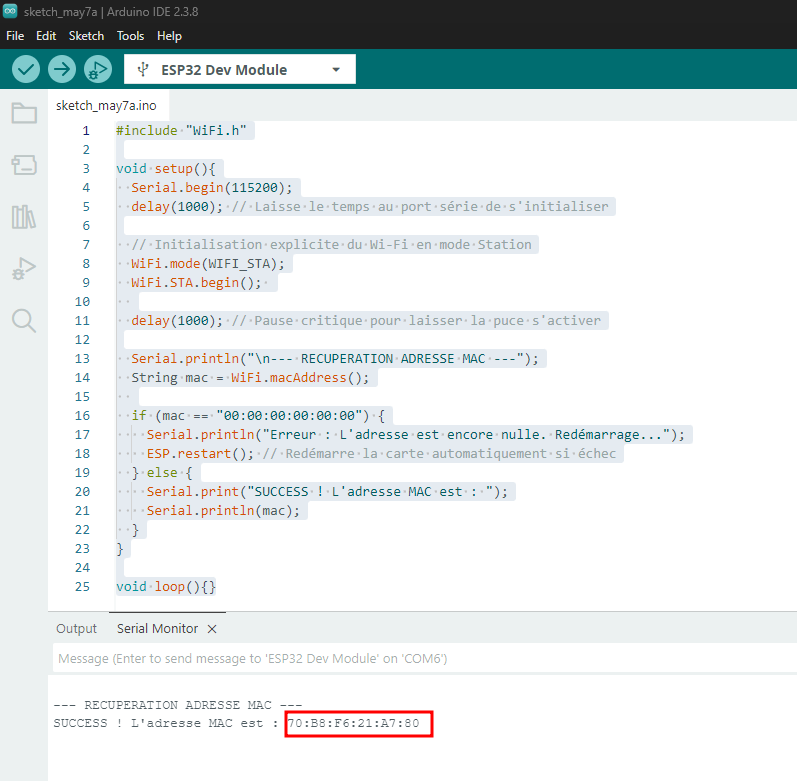Image resolution: width=797 pixels, height=781 pixels.
Task: Open the Library Manager sidebar icon
Action: click(x=24, y=217)
